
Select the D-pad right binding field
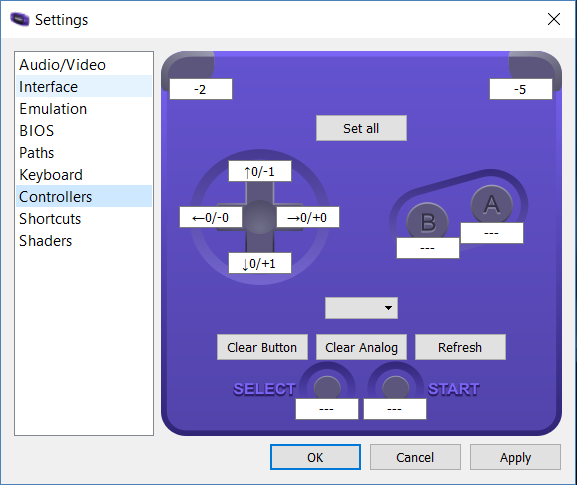click(x=308, y=217)
